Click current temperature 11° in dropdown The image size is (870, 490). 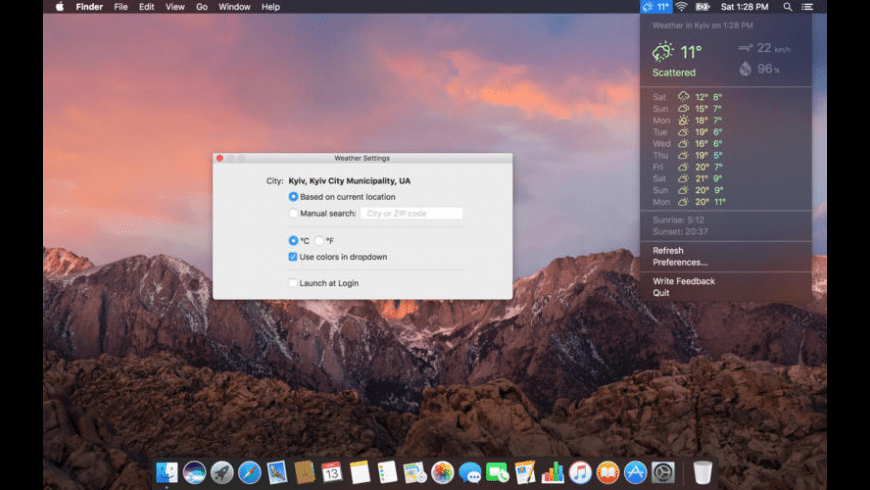[x=691, y=52]
